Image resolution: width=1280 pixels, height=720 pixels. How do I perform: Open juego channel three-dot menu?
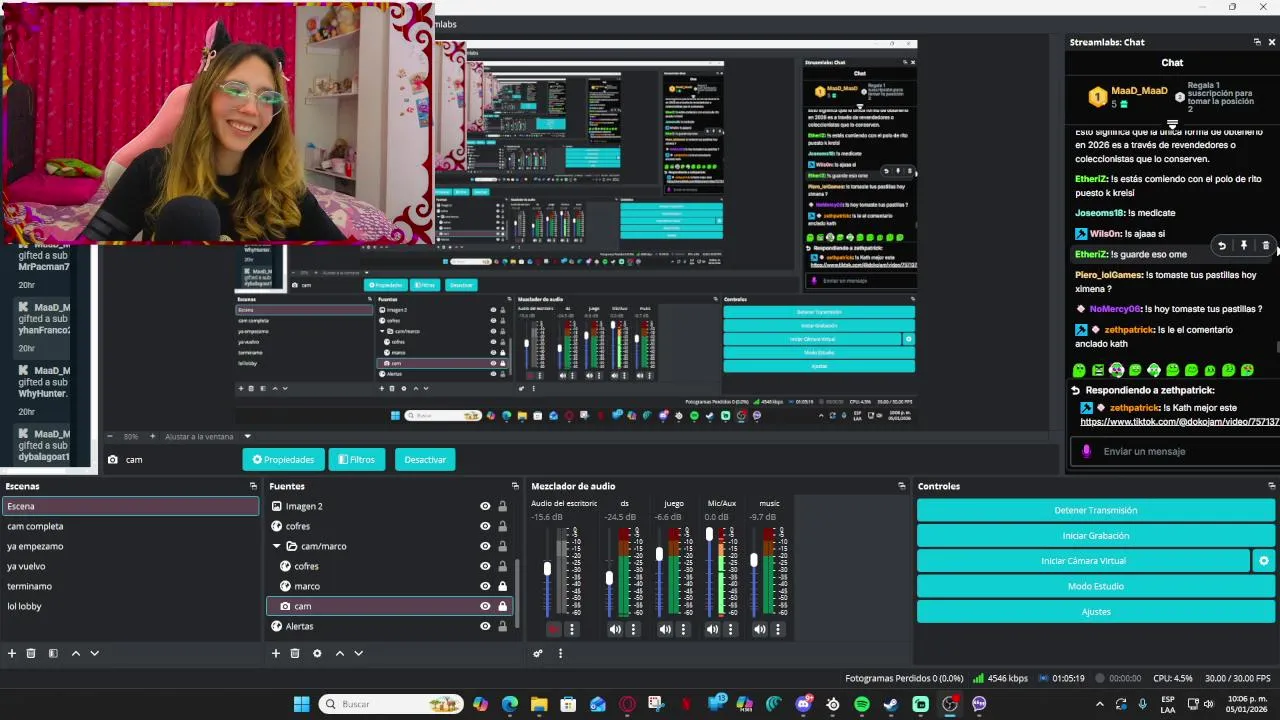[x=683, y=629]
